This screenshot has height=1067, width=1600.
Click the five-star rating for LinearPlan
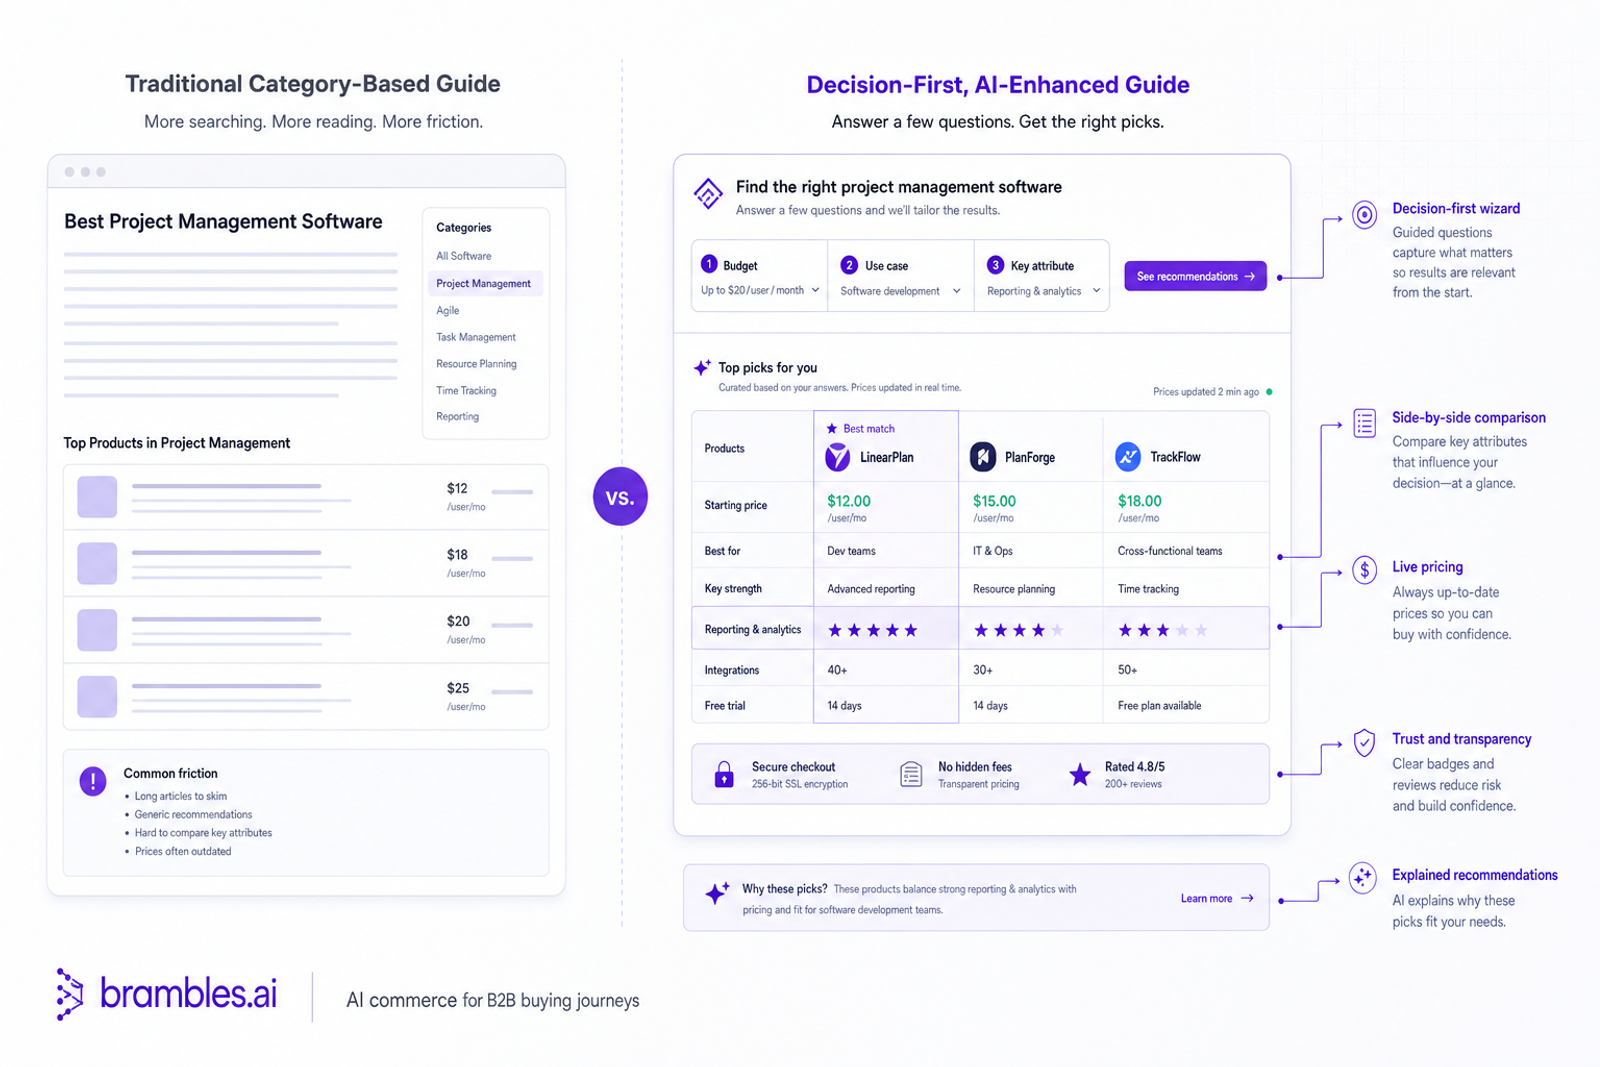[873, 630]
